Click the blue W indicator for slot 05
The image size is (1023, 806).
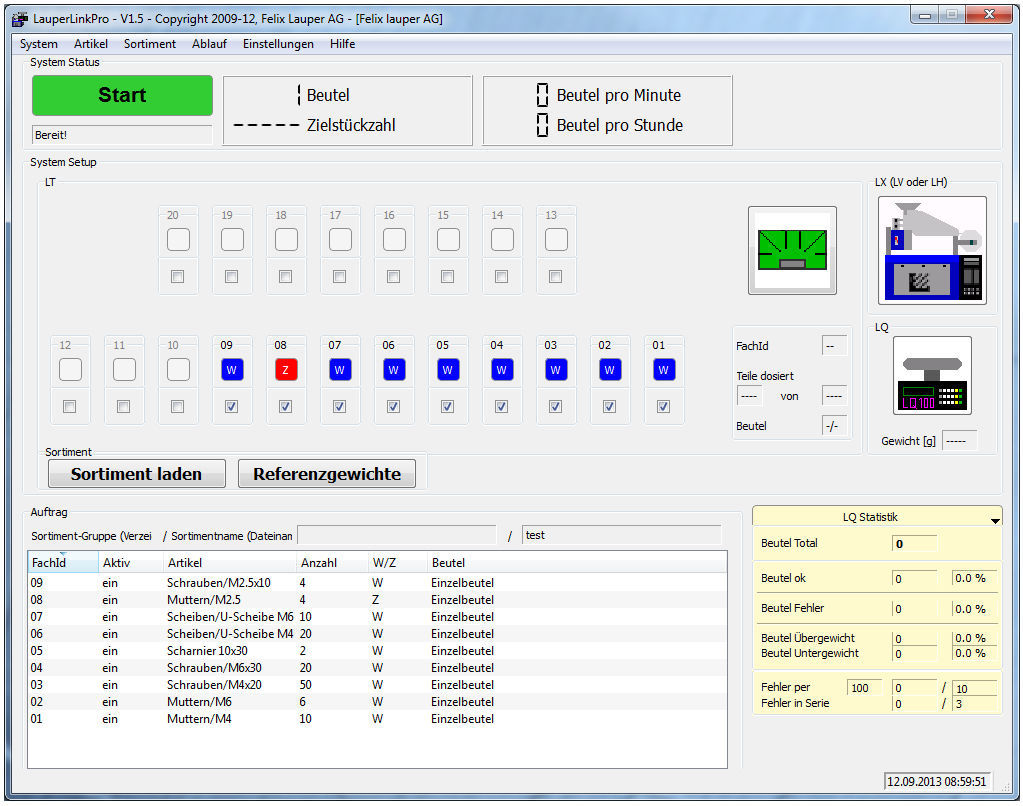pyautogui.click(x=448, y=369)
